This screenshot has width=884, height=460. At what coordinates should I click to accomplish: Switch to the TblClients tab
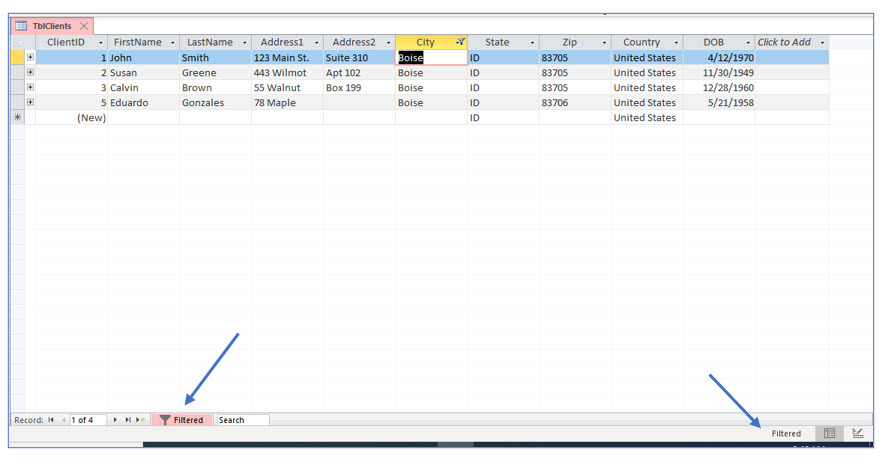tap(52, 26)
